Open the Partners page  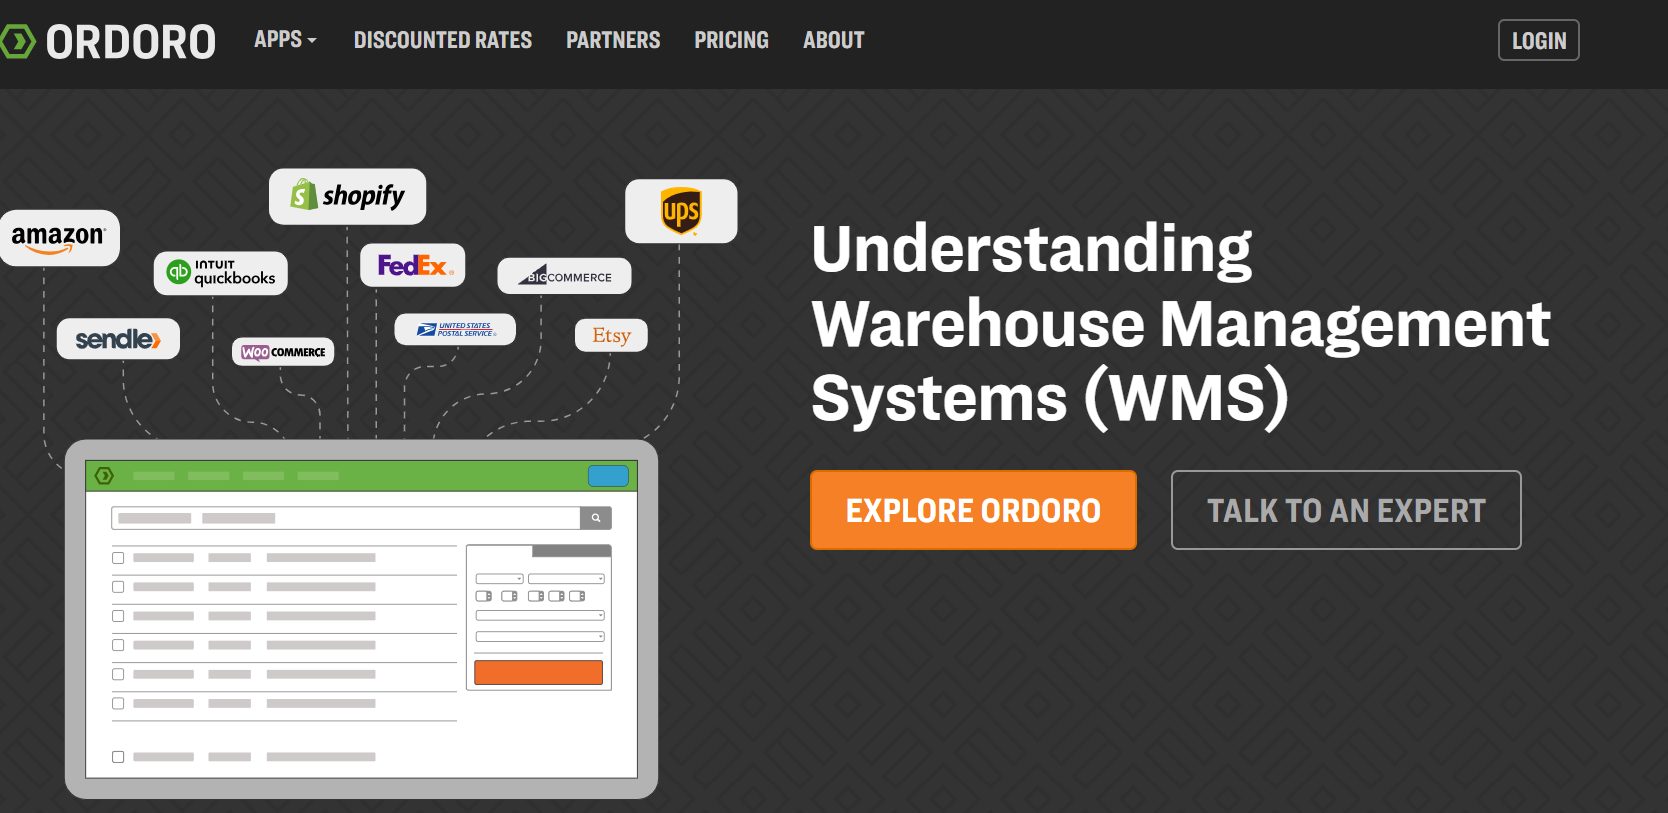click(x=613, y=40)
